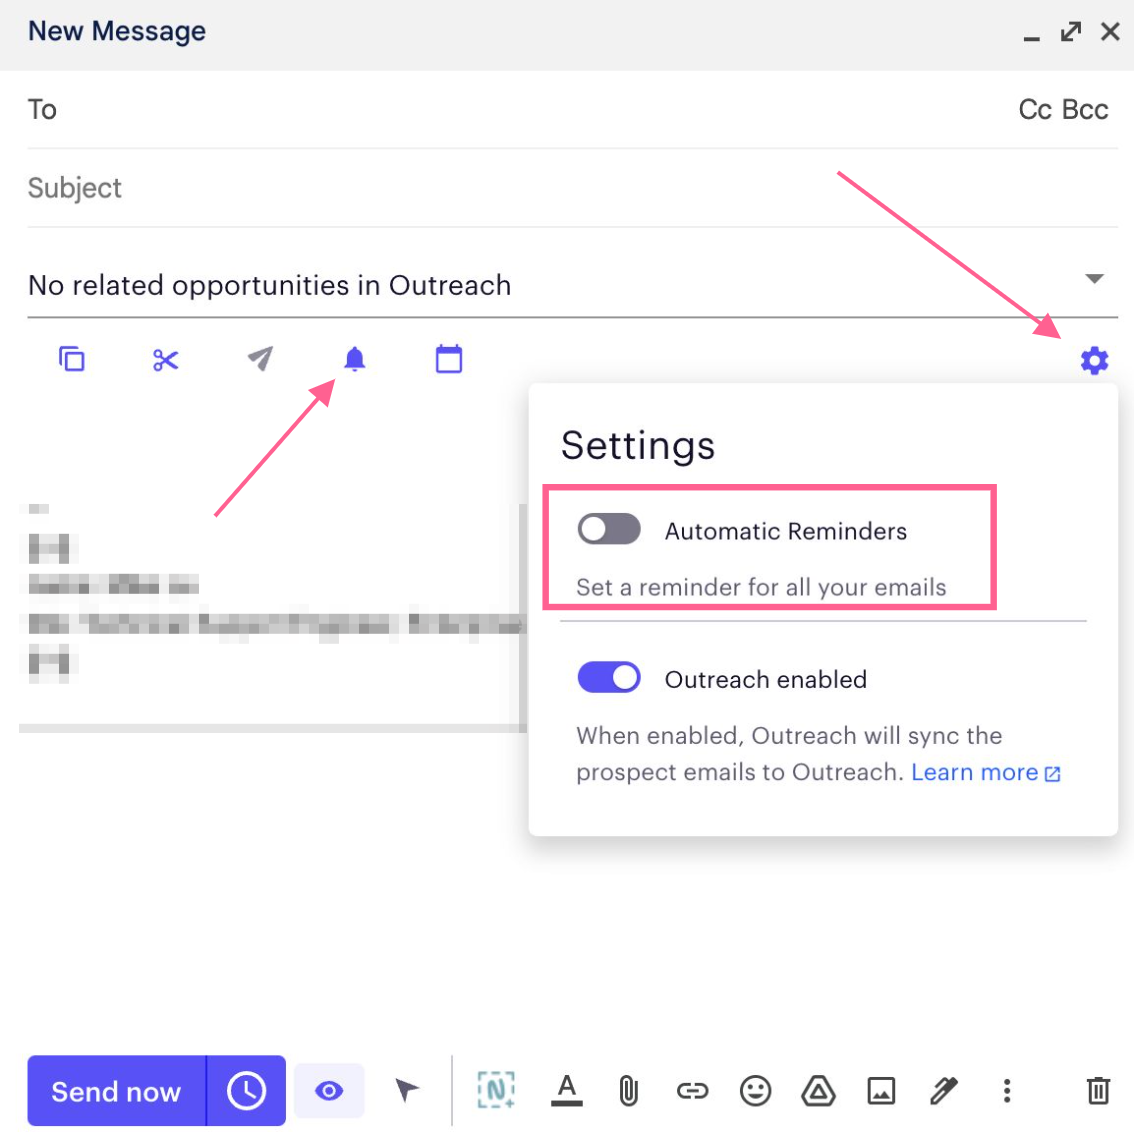The width and height of the screenshot is (1134, 1132).
Task: Open the Outreach templates copy icon
Action: pos(72,359)
